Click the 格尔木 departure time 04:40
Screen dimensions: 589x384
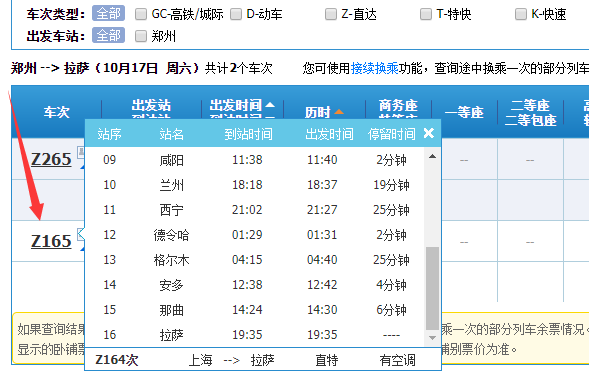(322, 260)
